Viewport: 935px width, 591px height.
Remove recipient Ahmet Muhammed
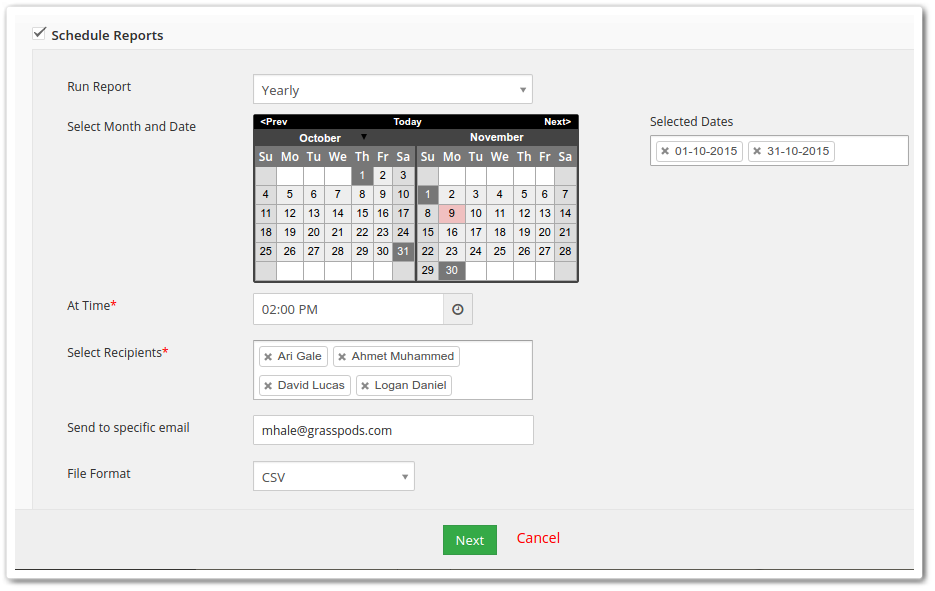click(x=342, y=357)
